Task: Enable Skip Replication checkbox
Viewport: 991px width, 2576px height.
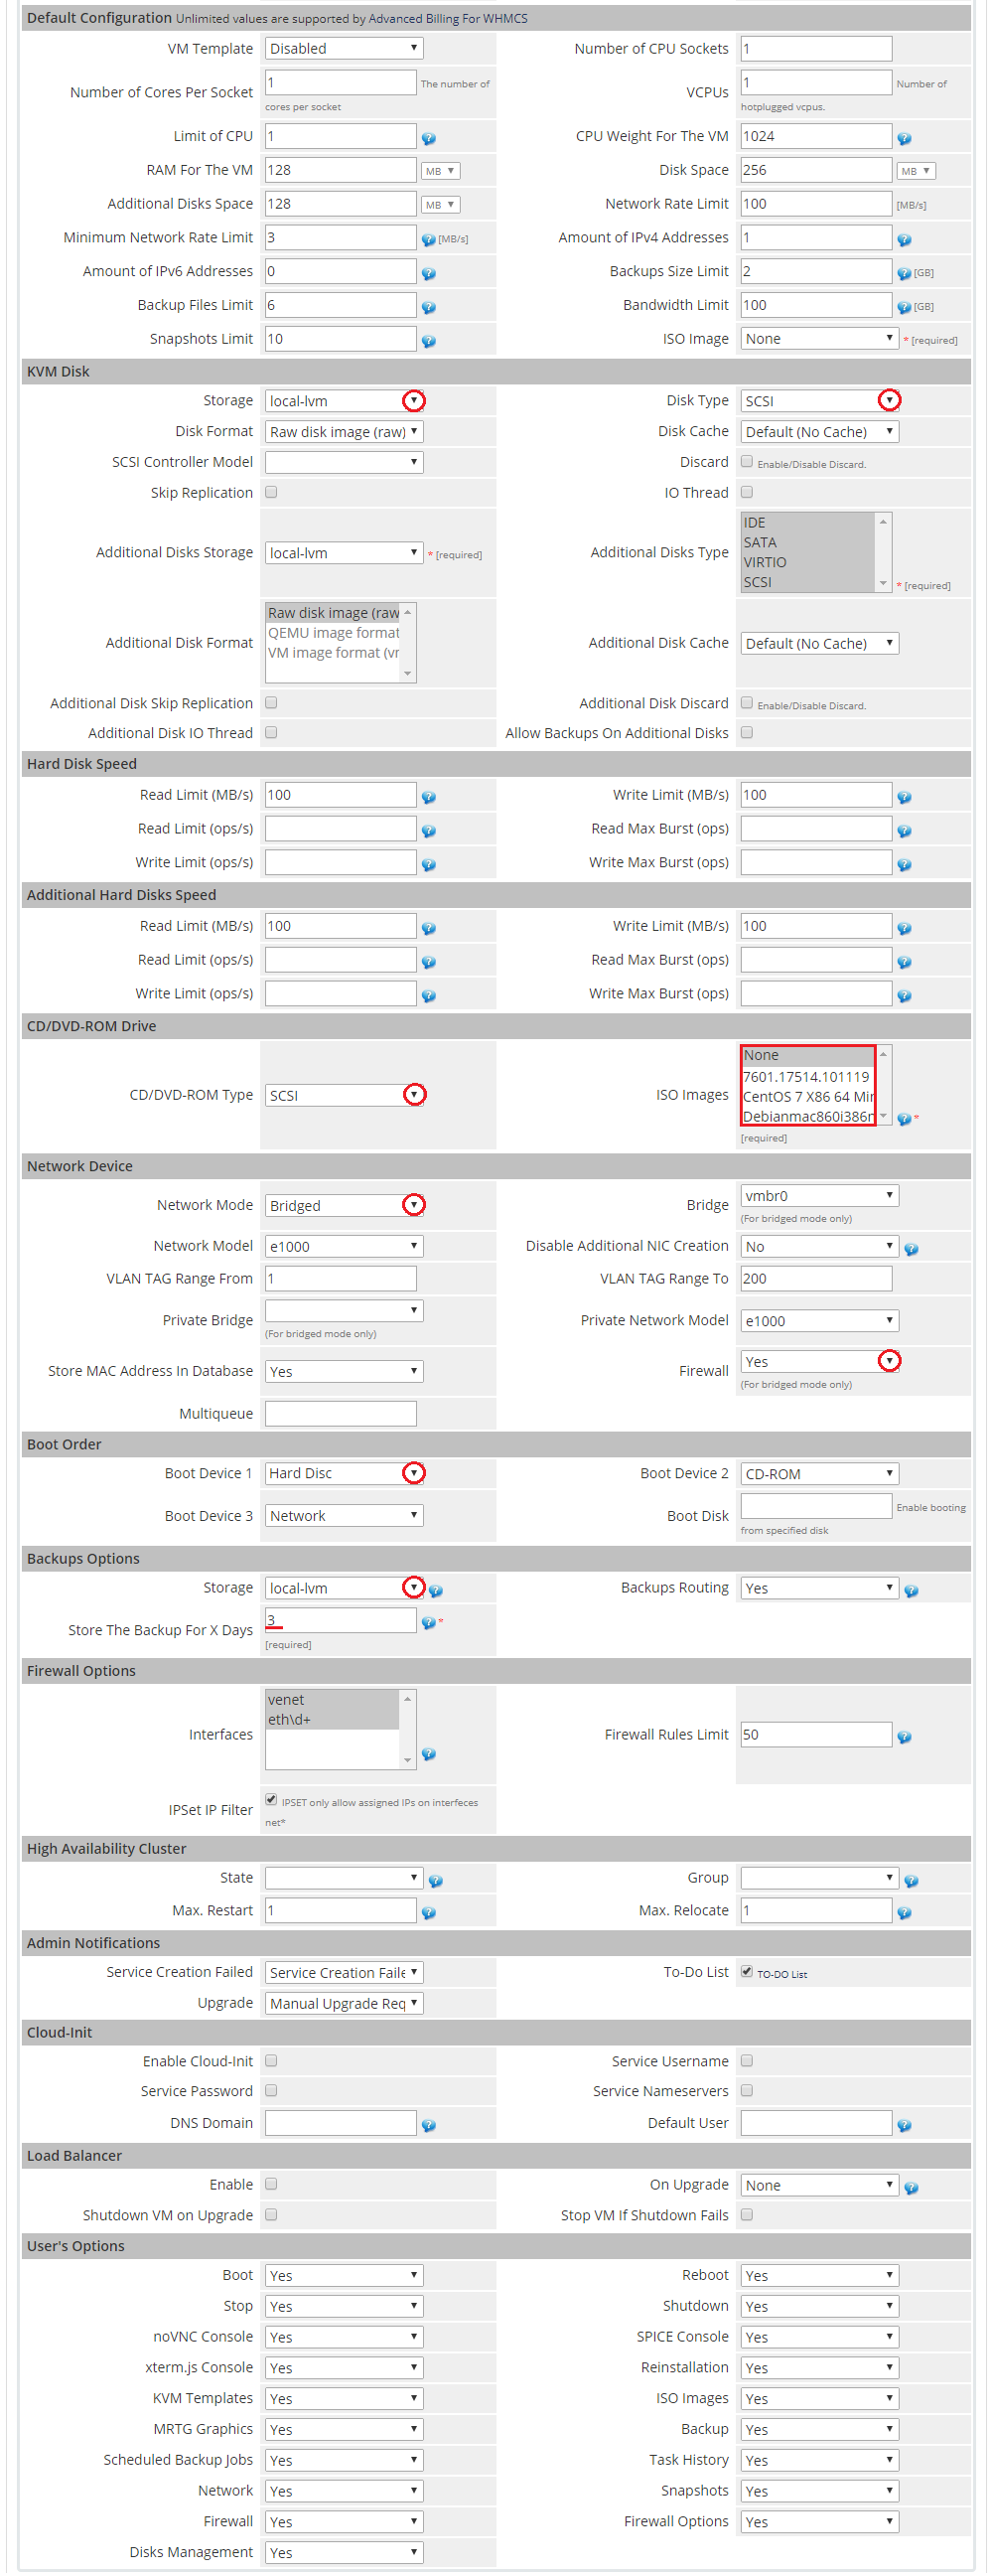Action: click(271, 492)
